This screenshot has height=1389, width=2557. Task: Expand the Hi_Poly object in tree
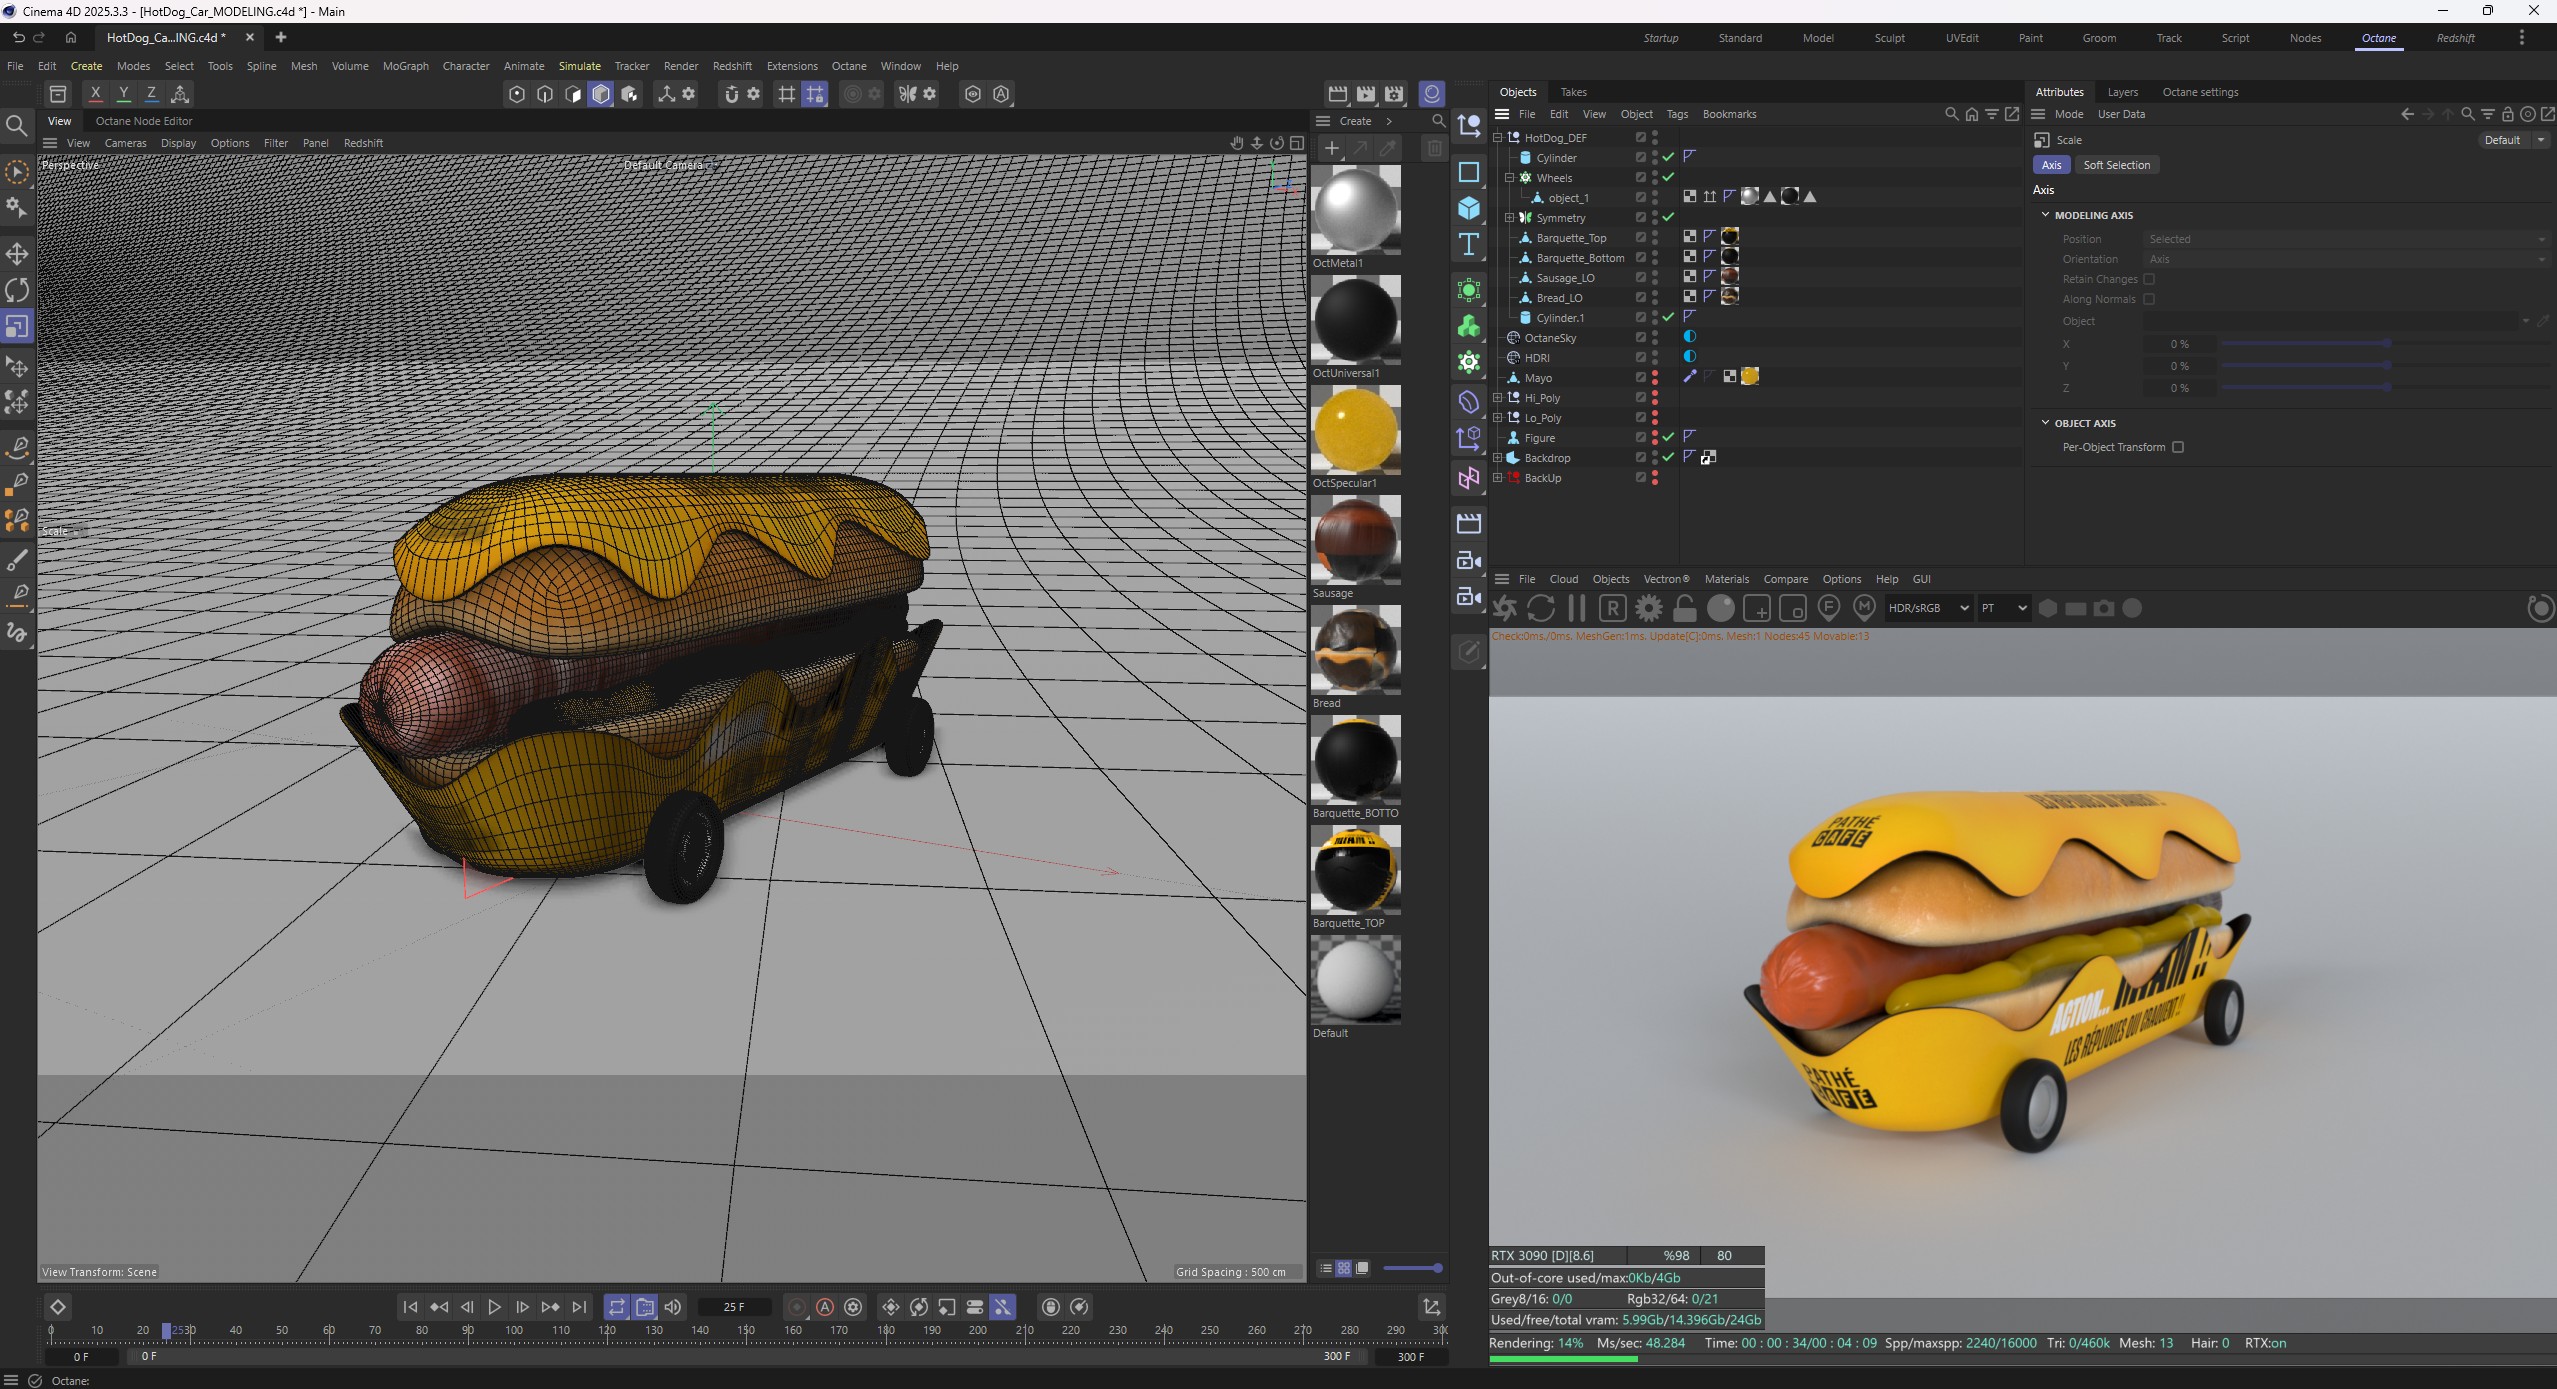click(1498, 398)
